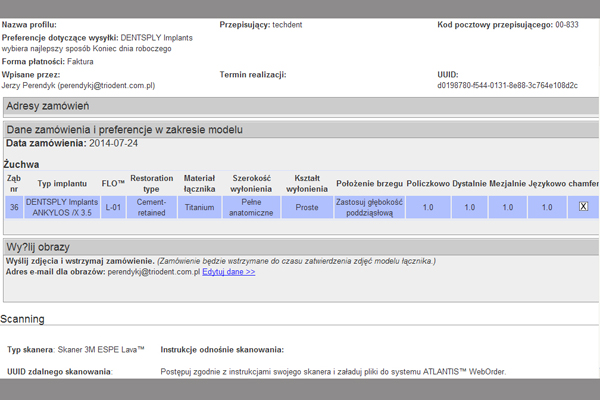This screenshot has height=400, width=600.
Task: Click 'Zastosuj głębokość poddziąsłową' margin position cell
Action: point(369,207)
